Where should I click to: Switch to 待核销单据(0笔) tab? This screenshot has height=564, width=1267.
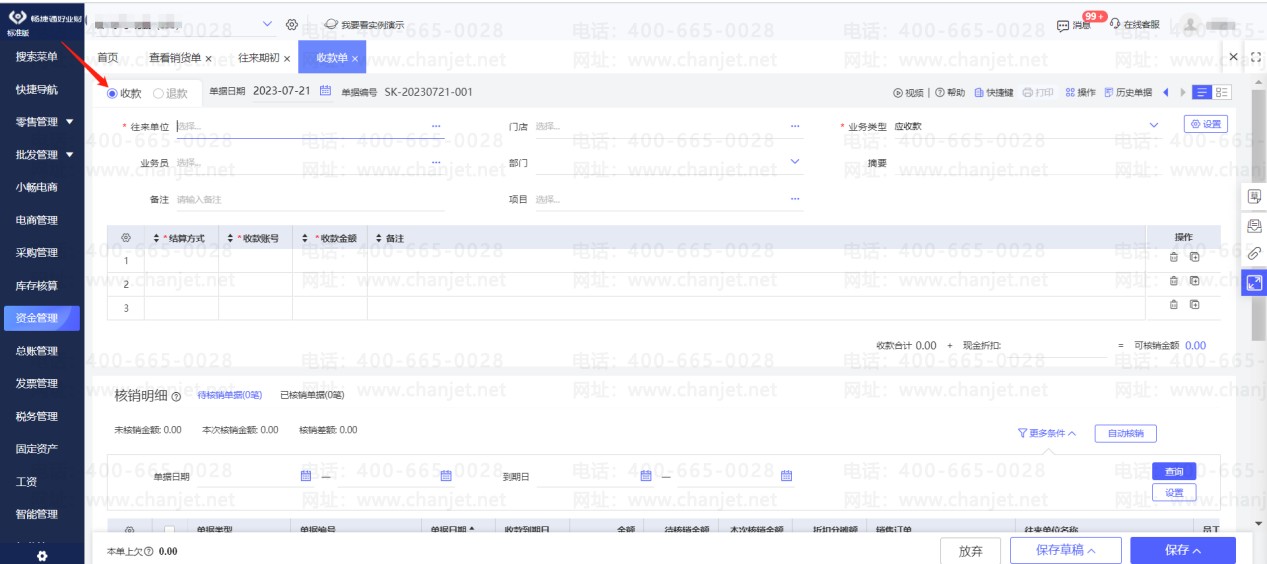click(229, 396)
